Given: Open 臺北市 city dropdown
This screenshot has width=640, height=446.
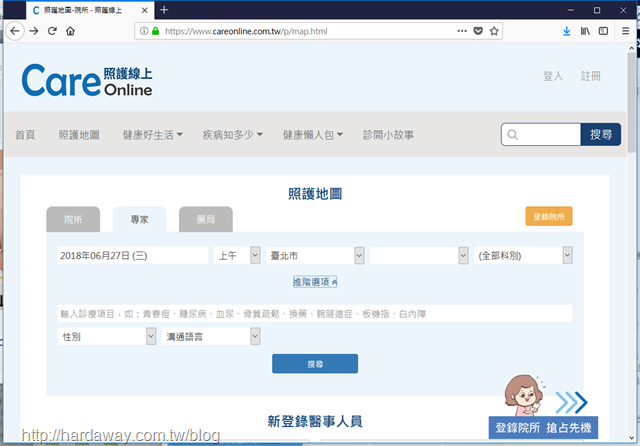Looking at the screenshot, I should [315, 255].
